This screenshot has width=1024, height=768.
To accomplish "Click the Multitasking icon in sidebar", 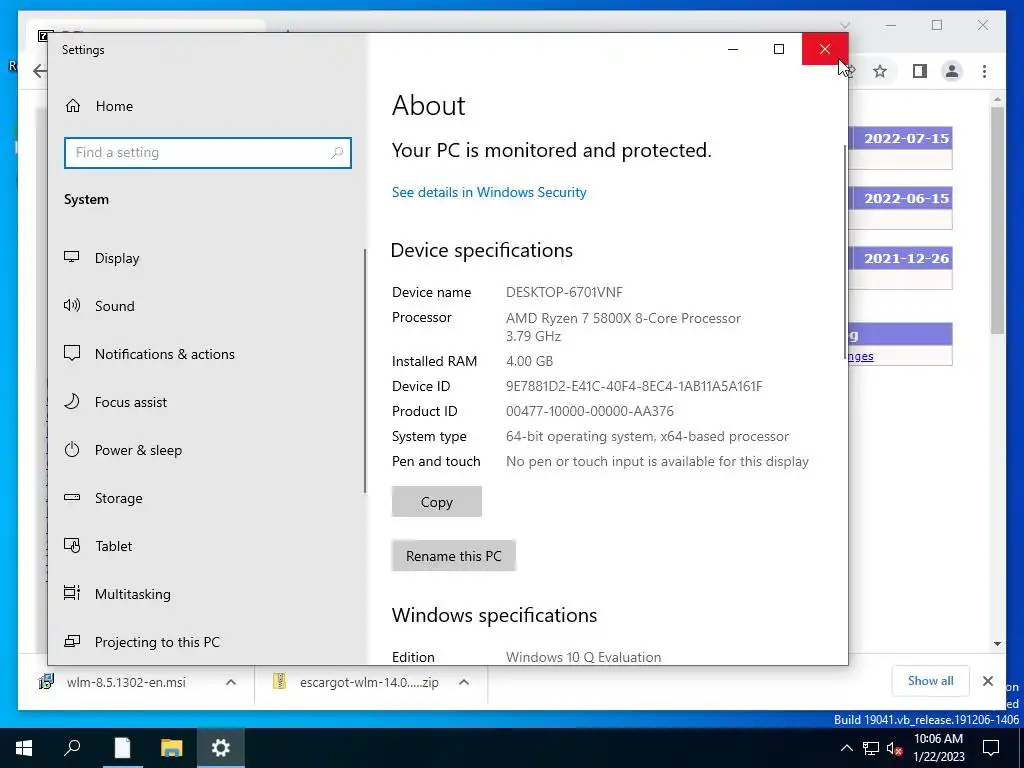I will pyautogui.click(x=72, y=593).
